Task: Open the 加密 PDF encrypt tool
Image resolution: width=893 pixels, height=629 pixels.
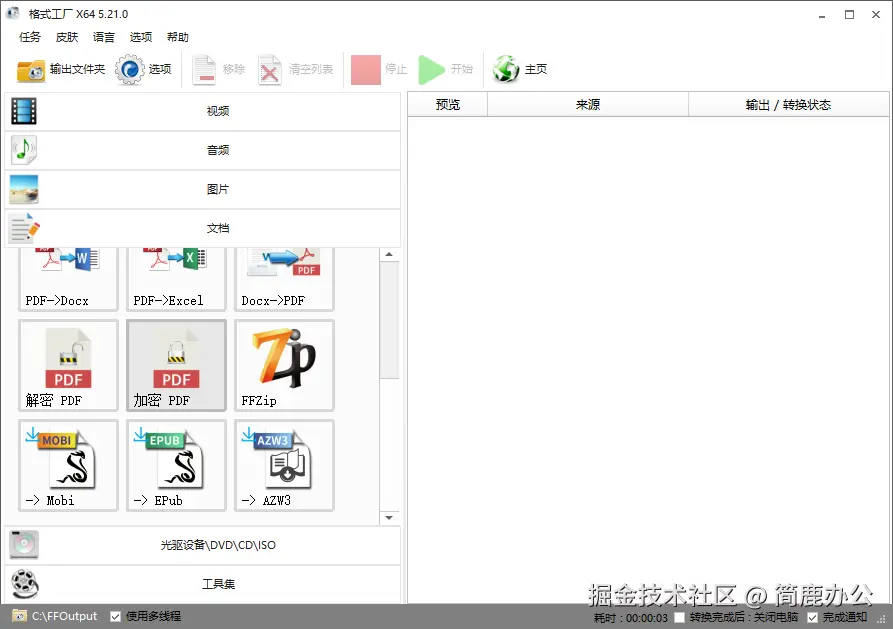Action: click(x=176, y=365)
